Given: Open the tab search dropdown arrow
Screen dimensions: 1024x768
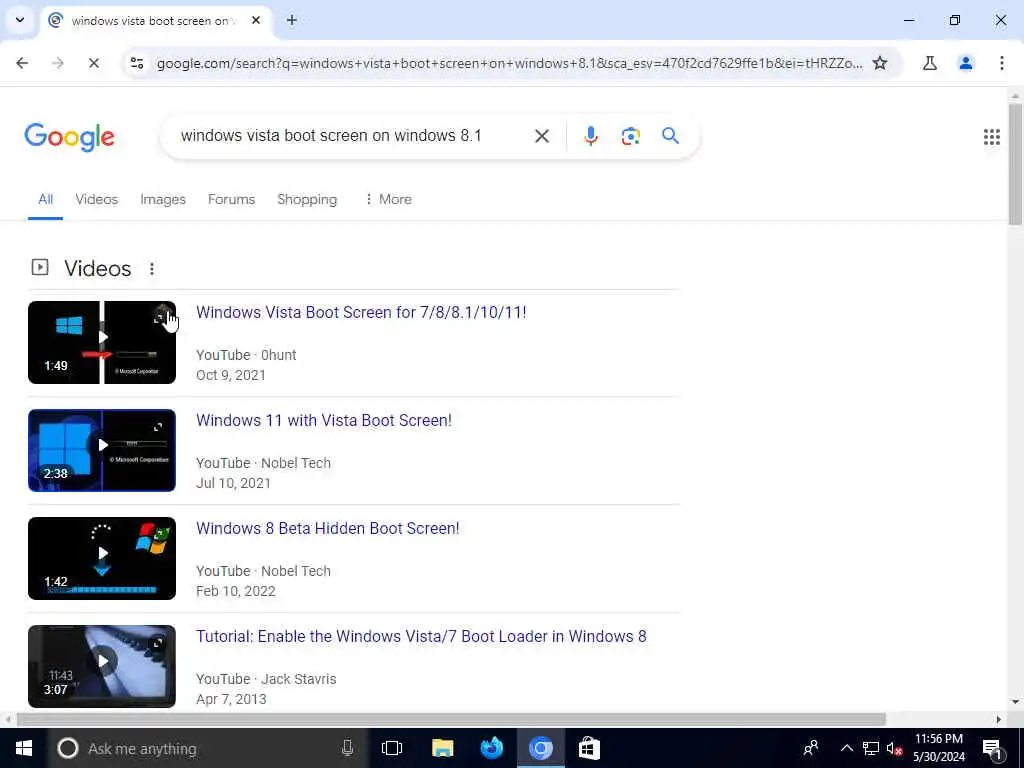Looking at the screenshot, I should tap(20, 20).
